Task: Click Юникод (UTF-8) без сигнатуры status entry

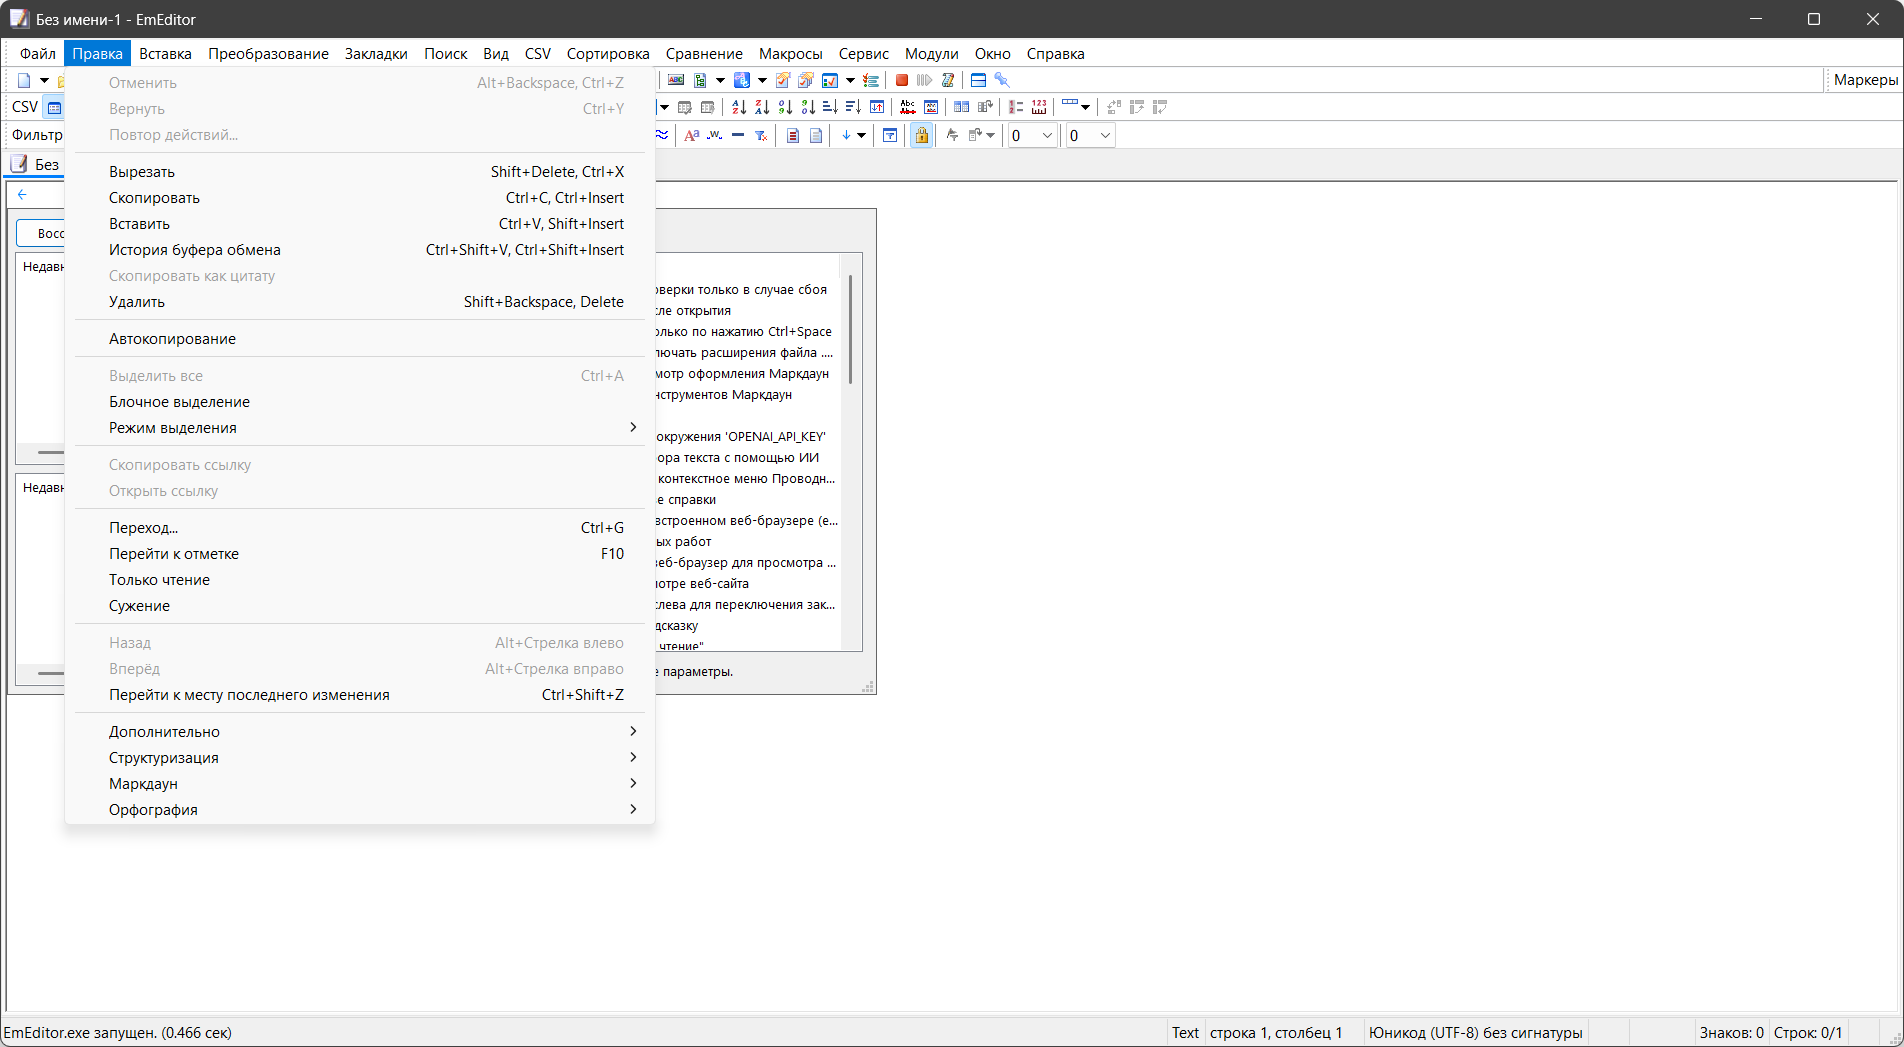Action: tap(1475, 1033)
